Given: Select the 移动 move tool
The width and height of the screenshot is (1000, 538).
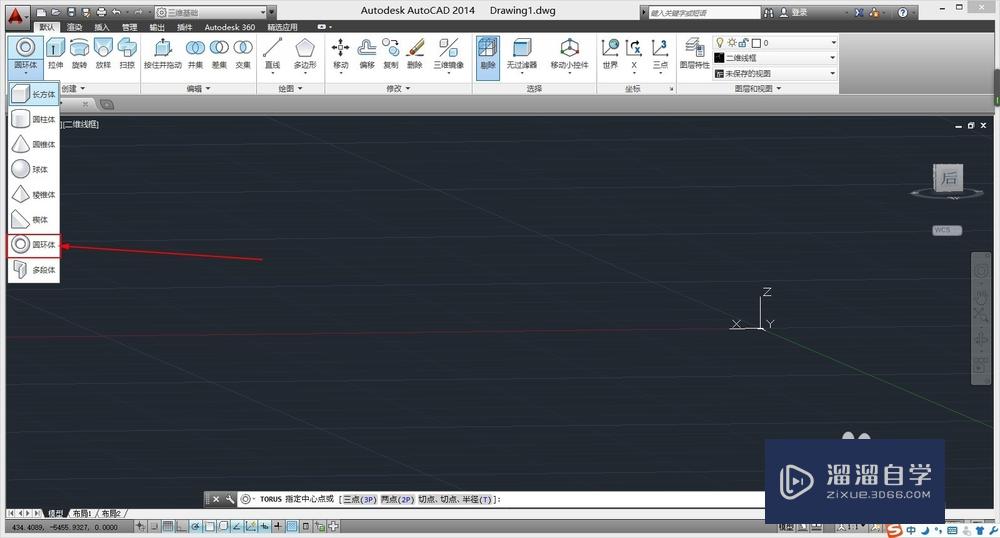Looking at the screenshot, I should pyautogui.click(x=341, y=54).
